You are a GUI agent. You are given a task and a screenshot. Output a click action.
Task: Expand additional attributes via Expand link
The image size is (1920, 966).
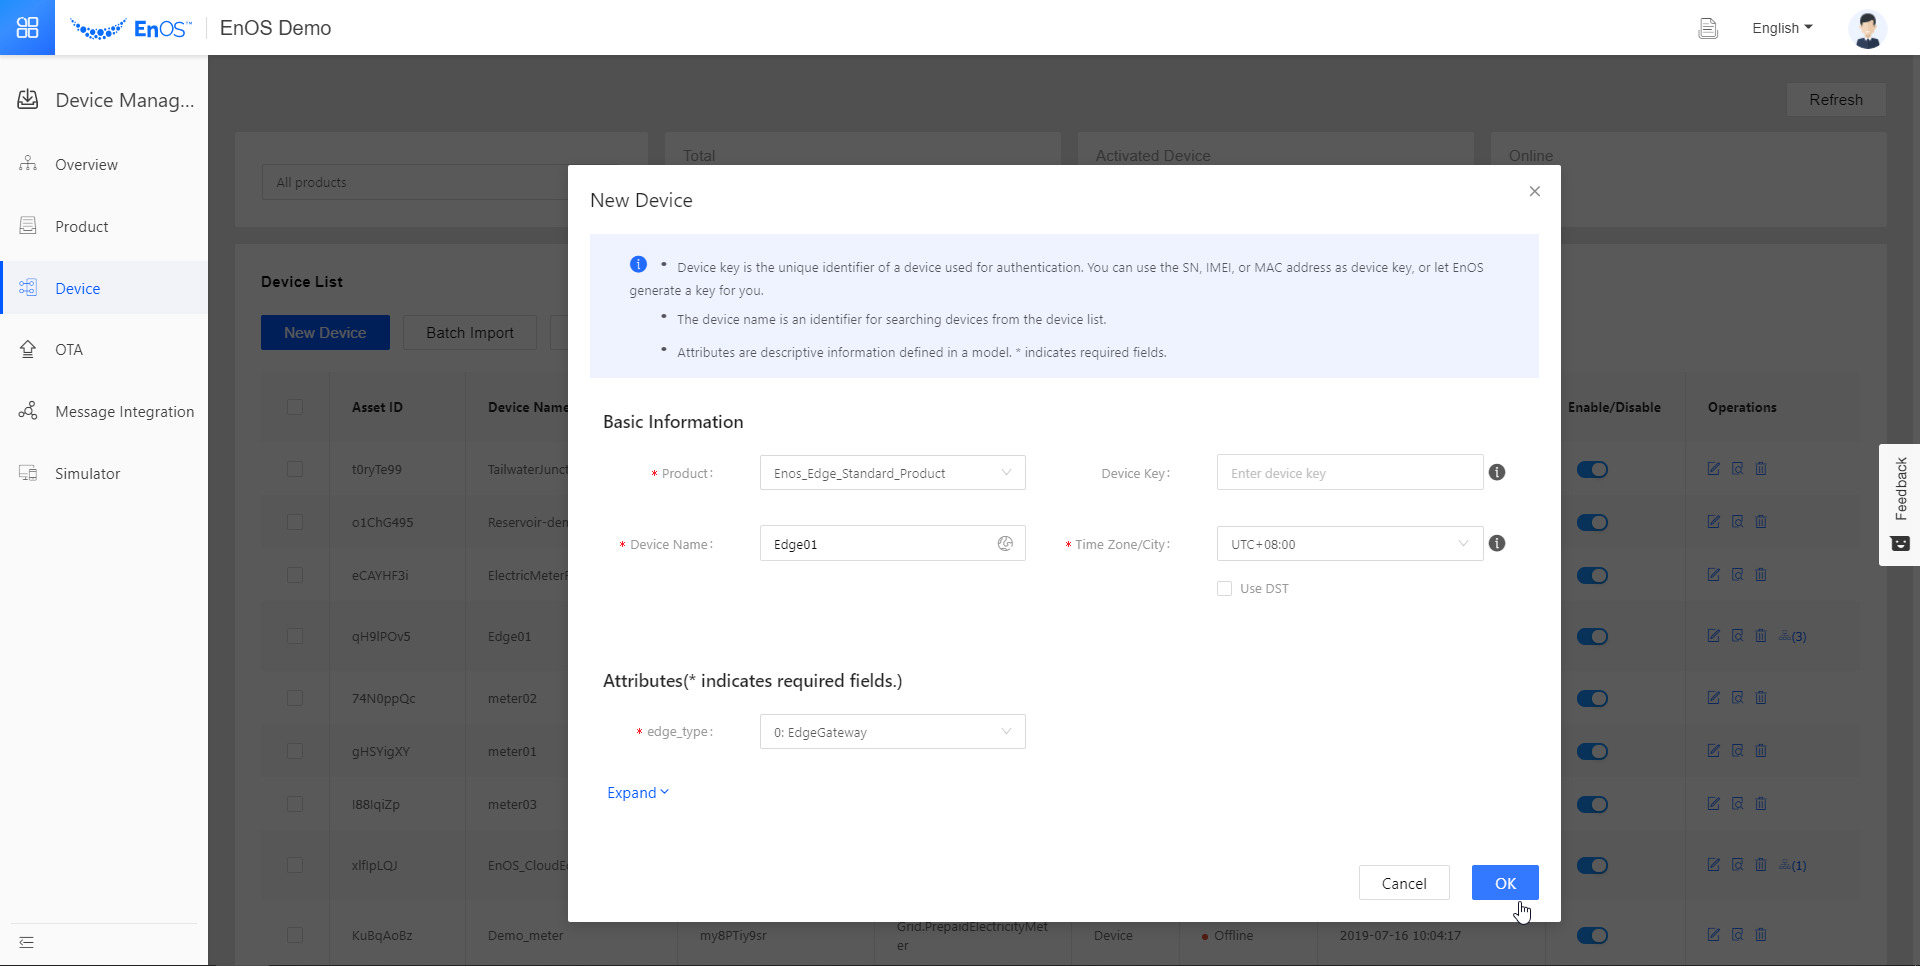coord(638,793)
